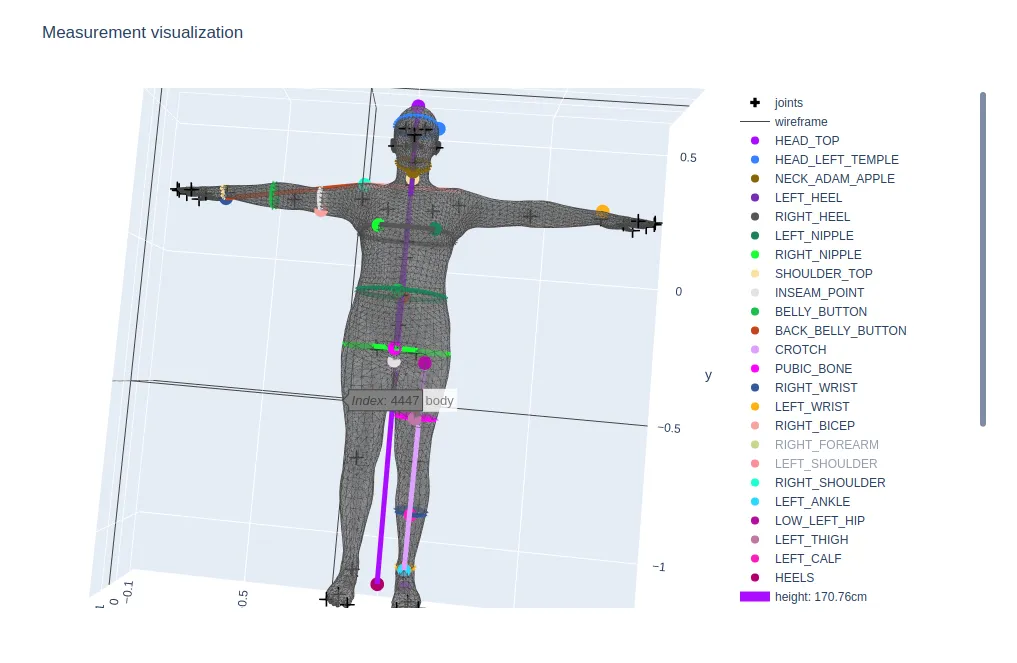Hide LEFT_ANKLE legend entry
This screenshot has height=663, width=1017.
[x=812, y=501]
